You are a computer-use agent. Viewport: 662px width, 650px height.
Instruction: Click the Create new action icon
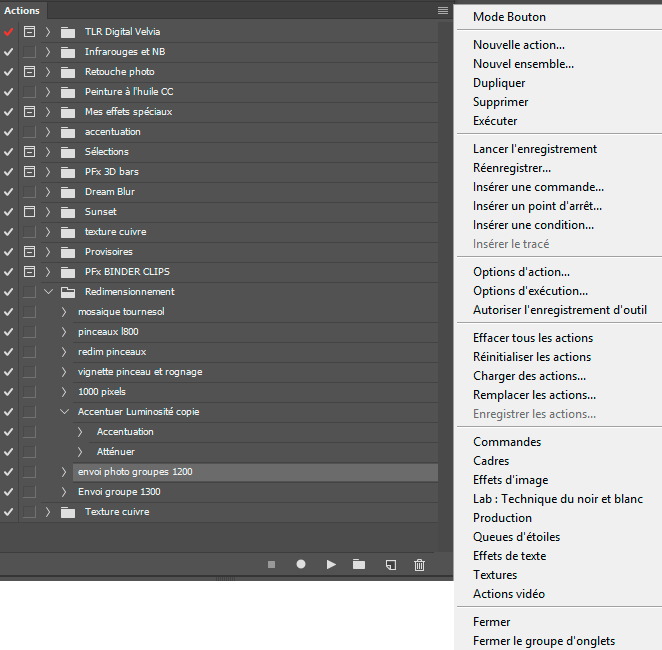pos(391,565)
